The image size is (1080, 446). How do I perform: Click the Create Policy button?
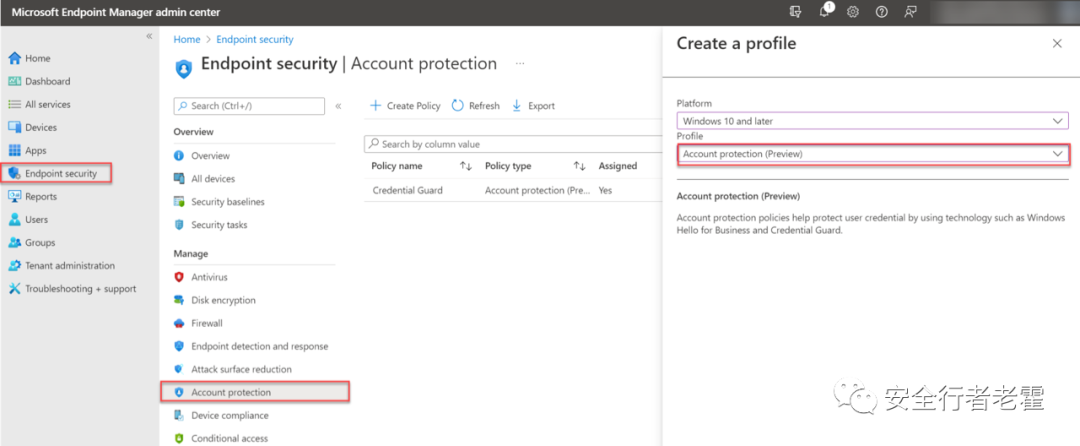pyautogui.click(x=405, y=105)
